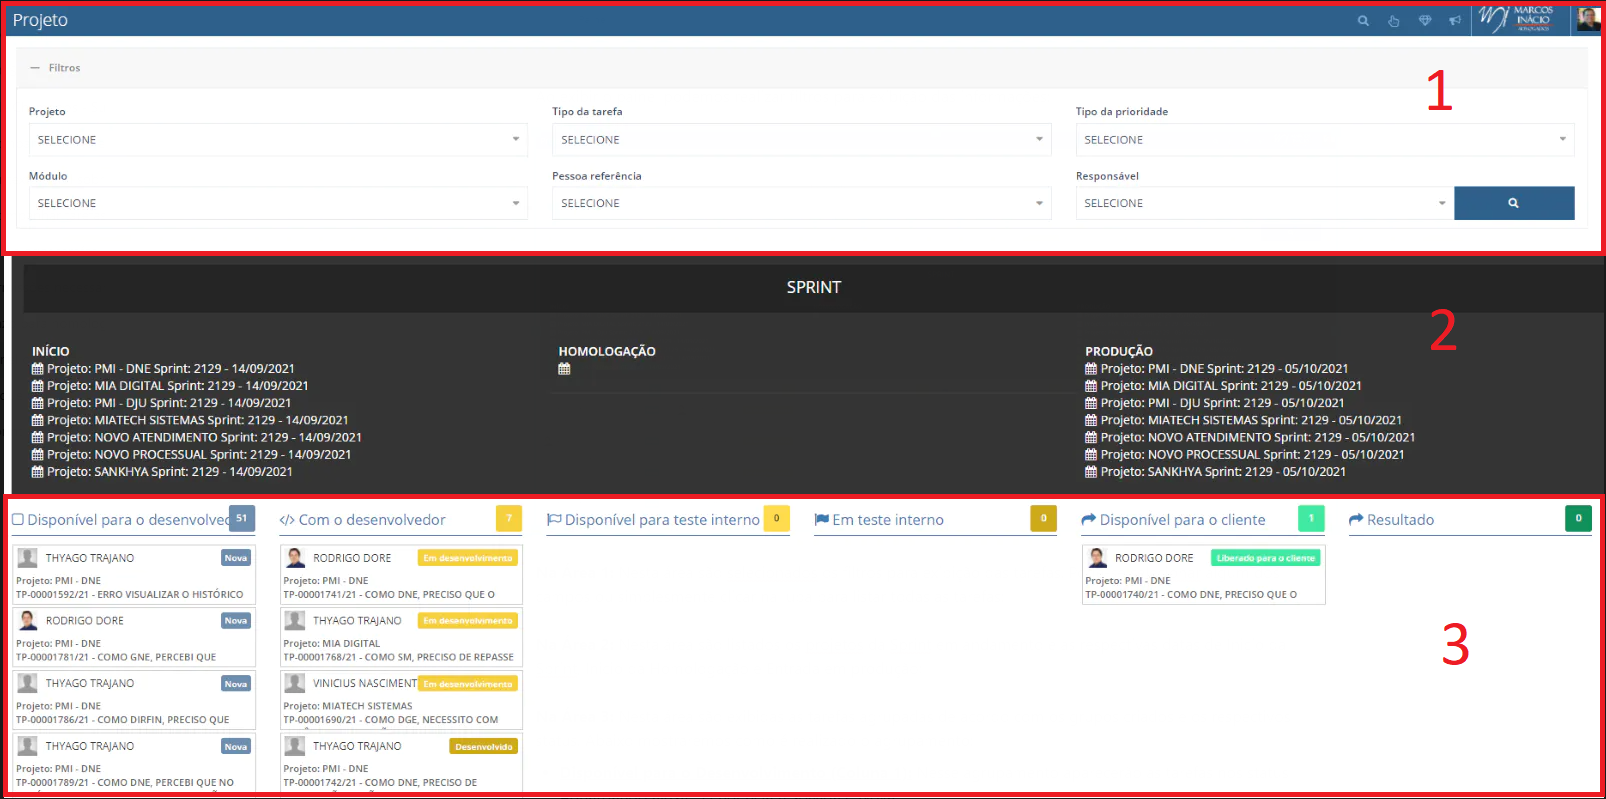Open the user profile photo in the header

point(1589,19)
